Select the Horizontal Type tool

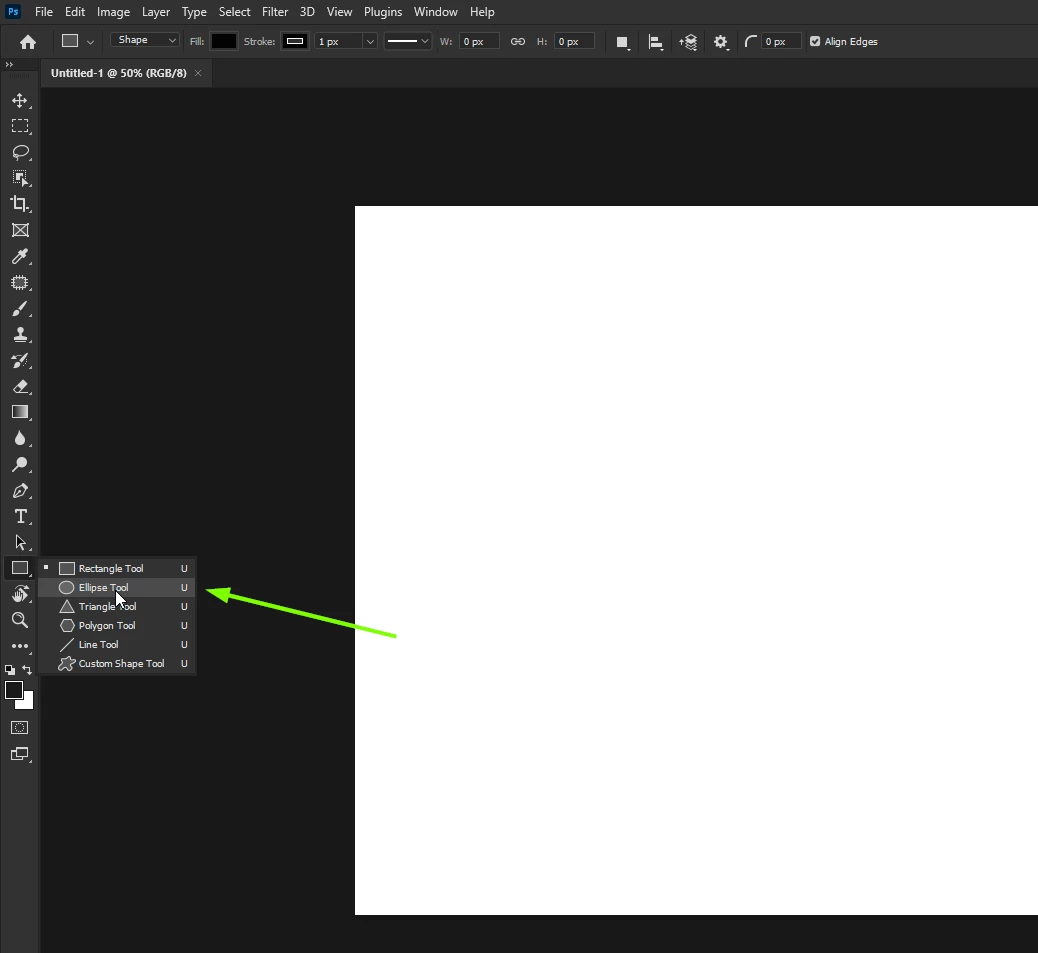[20, 516]
